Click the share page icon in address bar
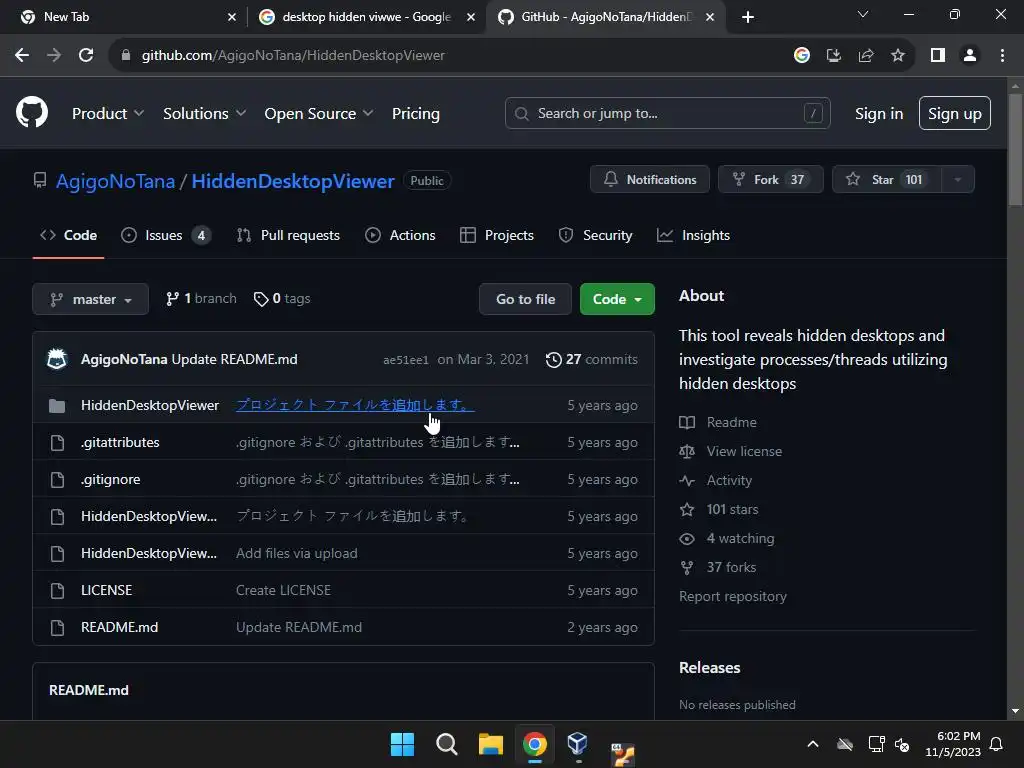This screenshot has width=1024, height=768. tap(866, 56)
